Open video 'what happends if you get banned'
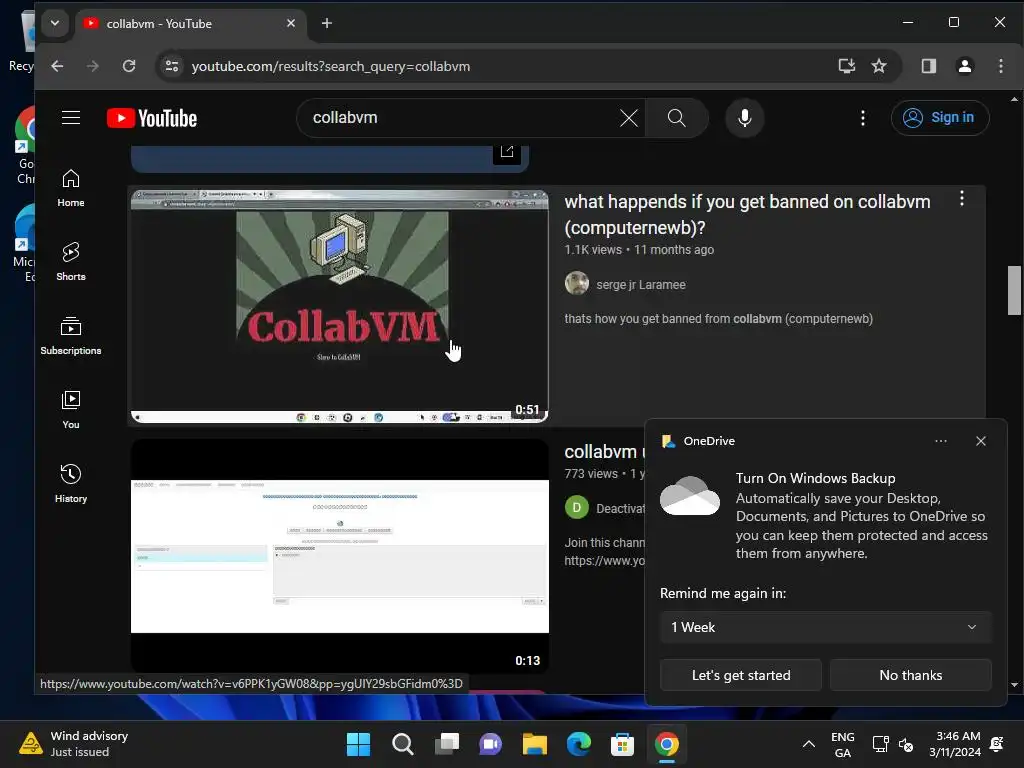This screenshot has height=768, width=1024. [747, 214]
